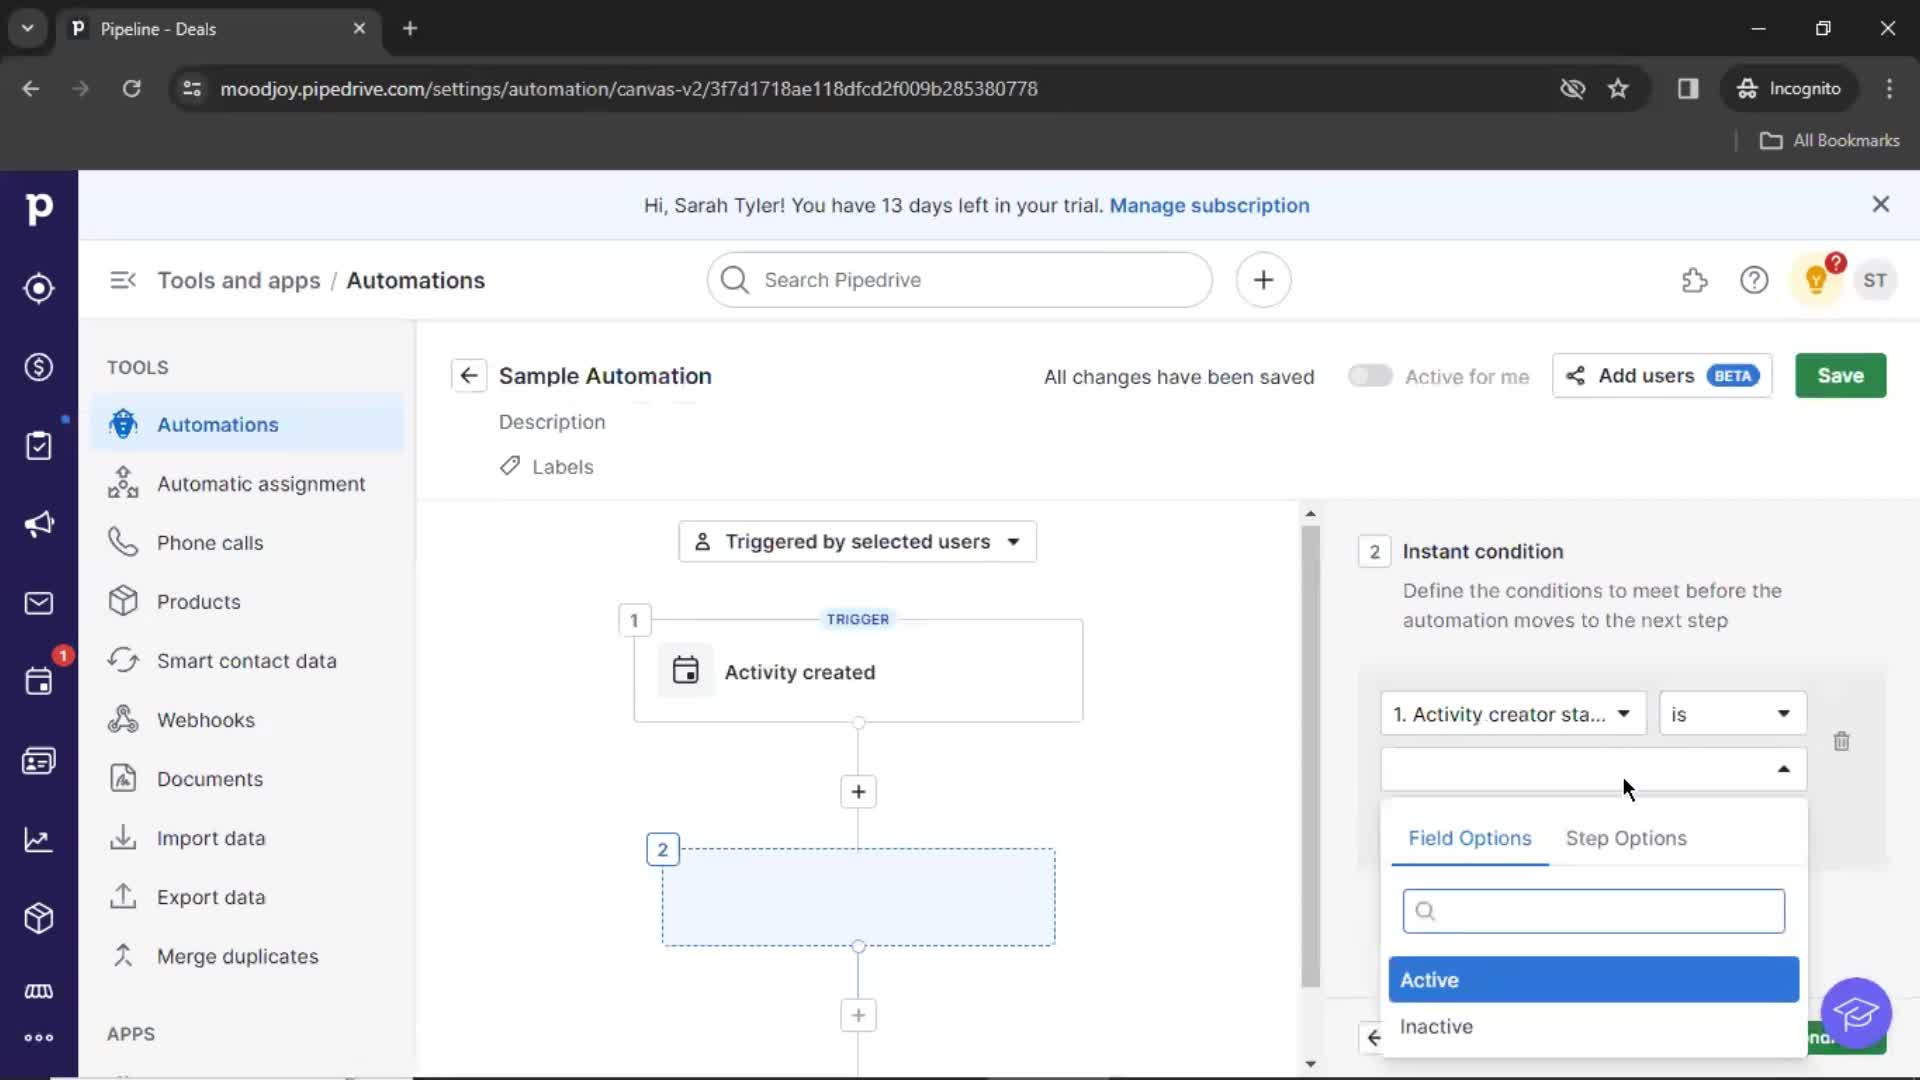This screenshot has height=1080, width=1920.
Task: Select Inactive from dropdown options
Action: coord(1436,1026)
